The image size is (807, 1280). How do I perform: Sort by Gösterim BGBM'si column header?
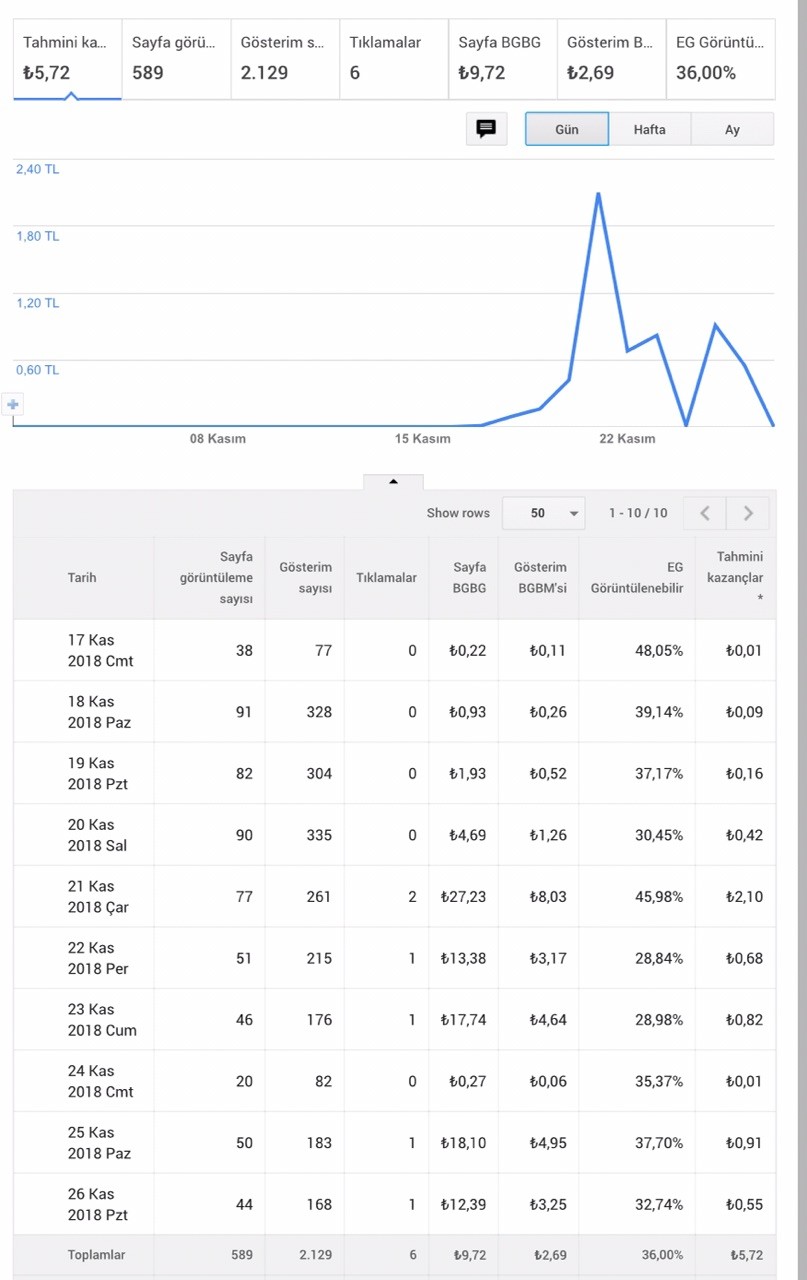(x=539, y=577)
